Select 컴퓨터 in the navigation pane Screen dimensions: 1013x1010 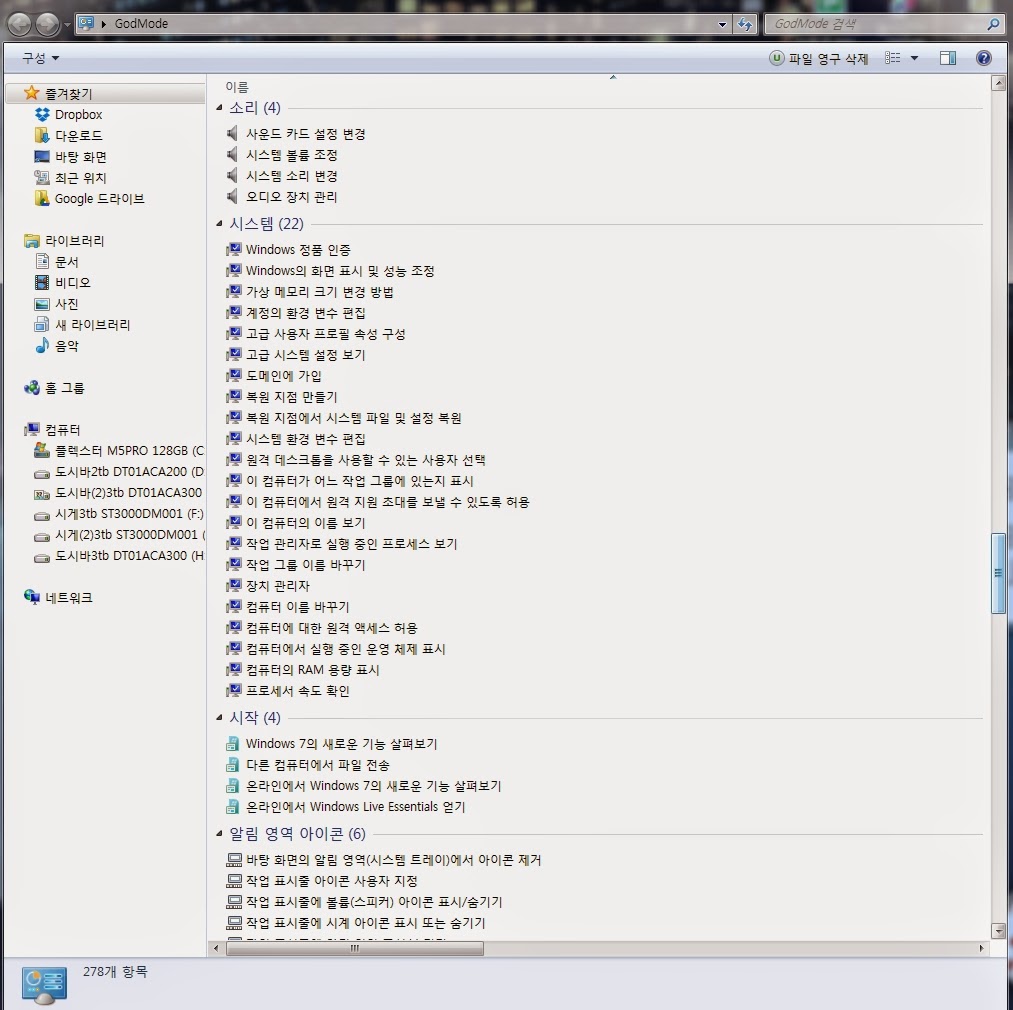coord(63,430)
